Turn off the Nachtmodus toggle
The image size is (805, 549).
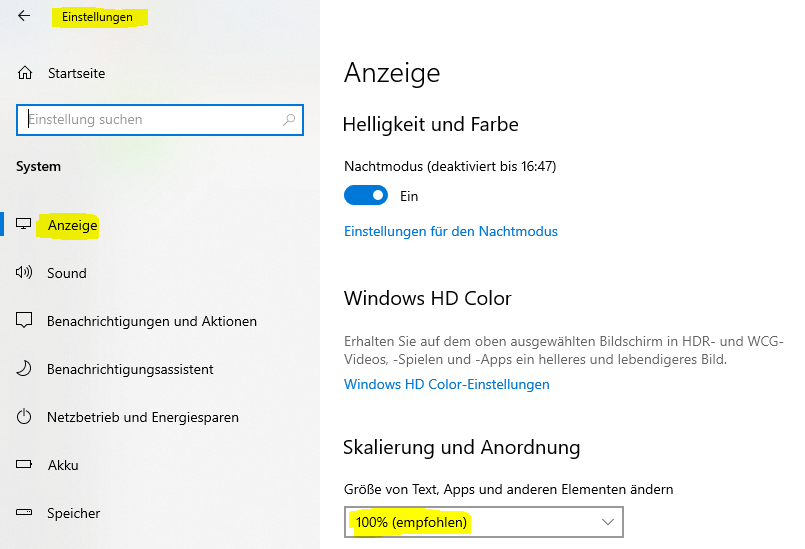click(x=365, y=196)
